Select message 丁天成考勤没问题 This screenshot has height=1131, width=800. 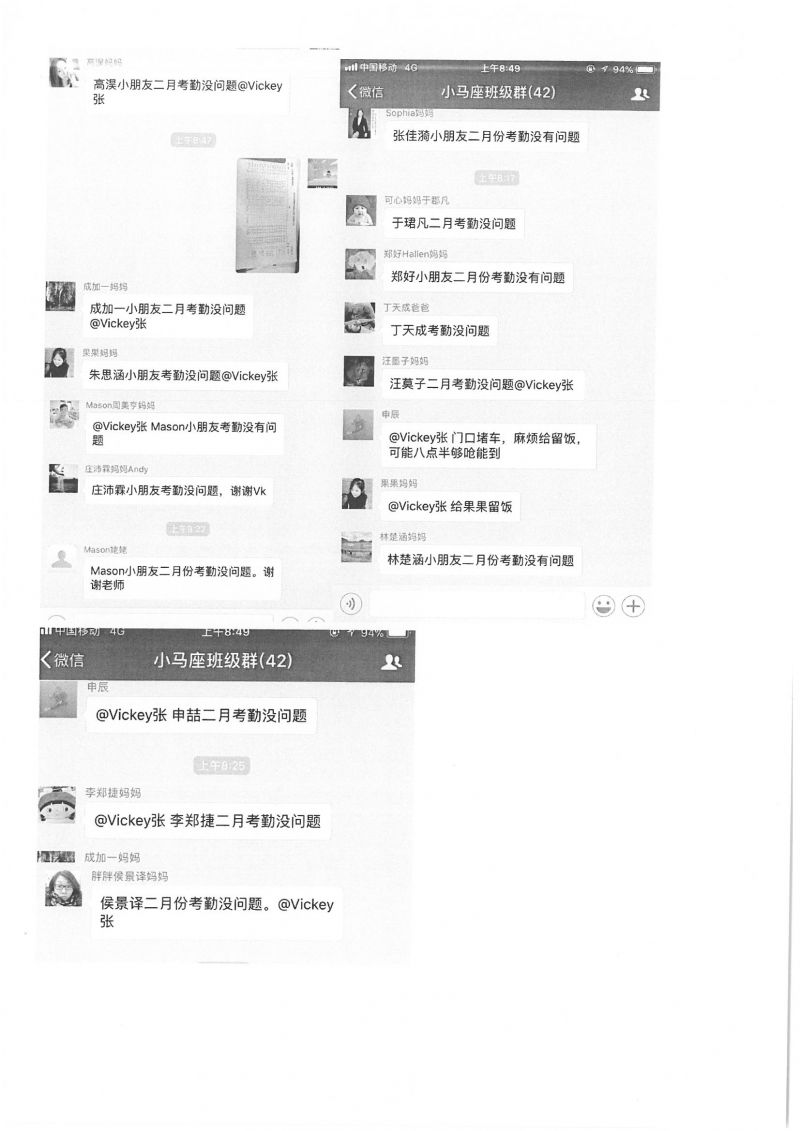tap(439, 330)
